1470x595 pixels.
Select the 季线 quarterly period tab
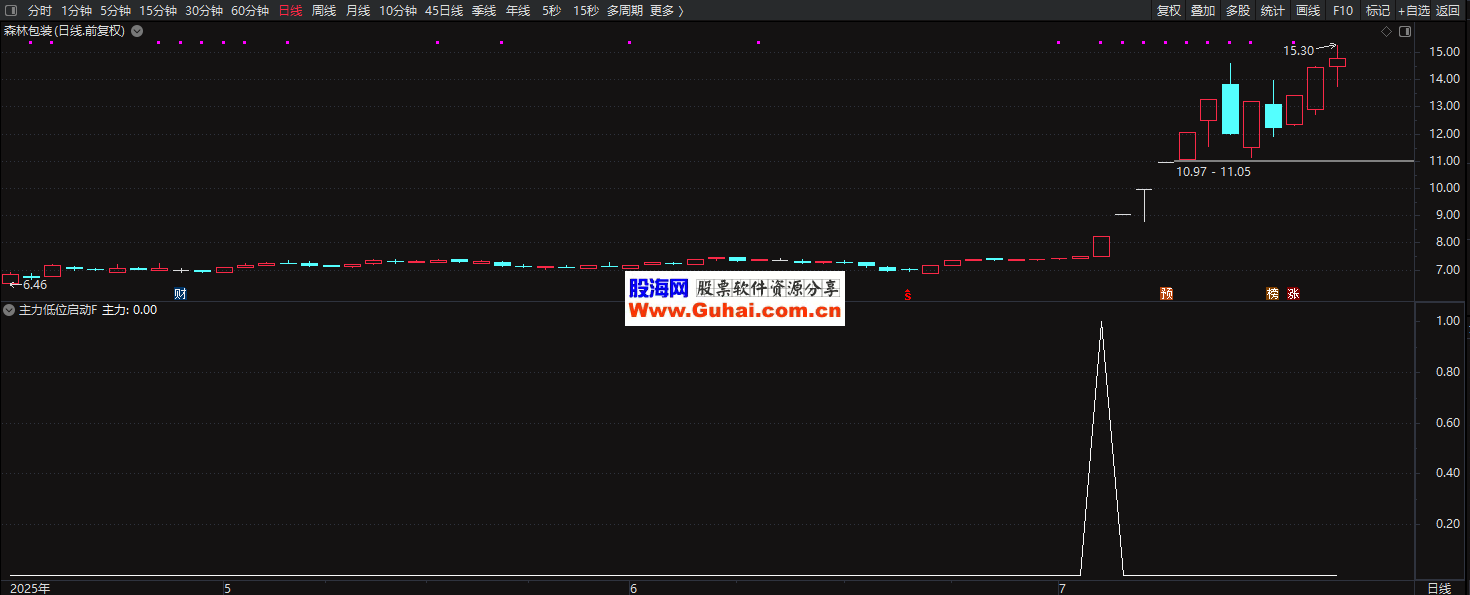tap(484, 10)
